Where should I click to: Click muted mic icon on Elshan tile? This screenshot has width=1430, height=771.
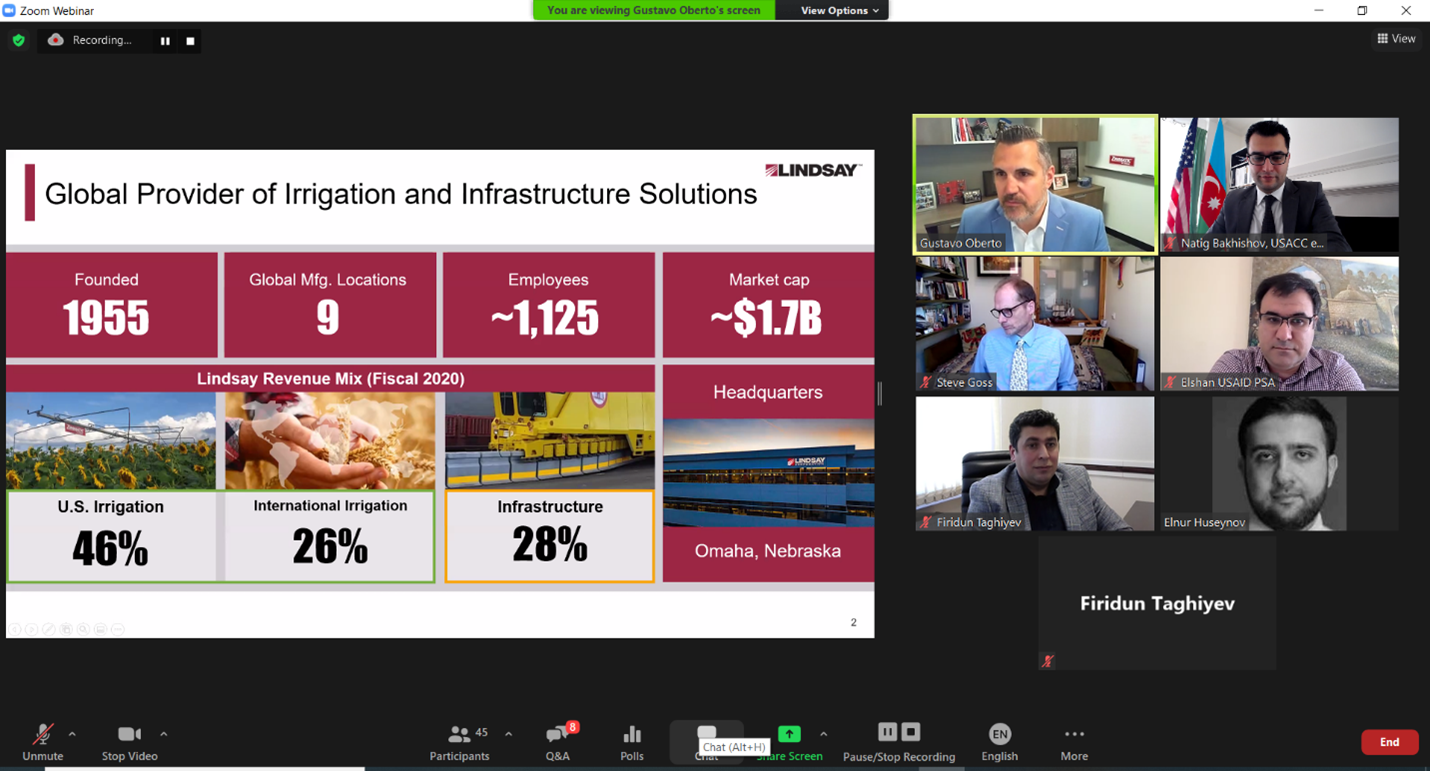click(1170, 382)
